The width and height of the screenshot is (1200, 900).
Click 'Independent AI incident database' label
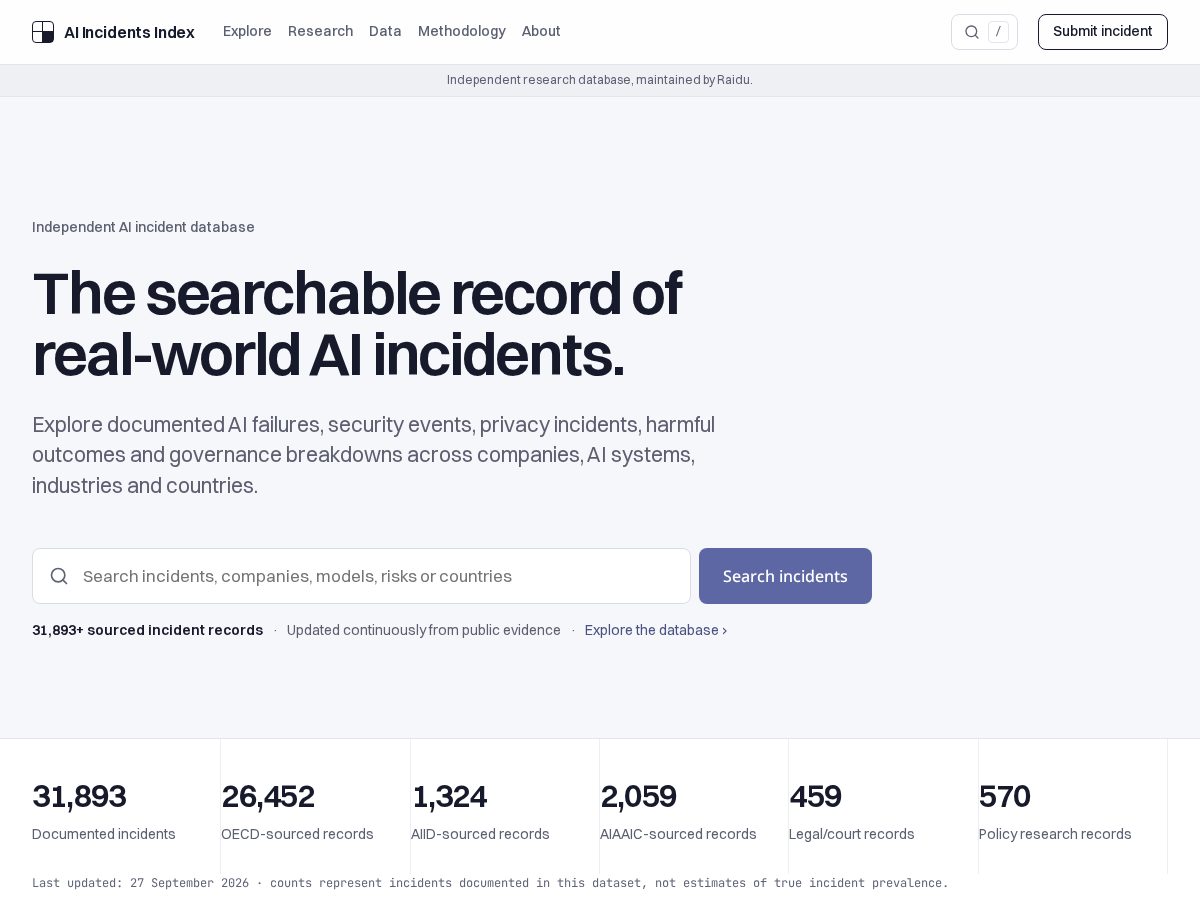143,227
